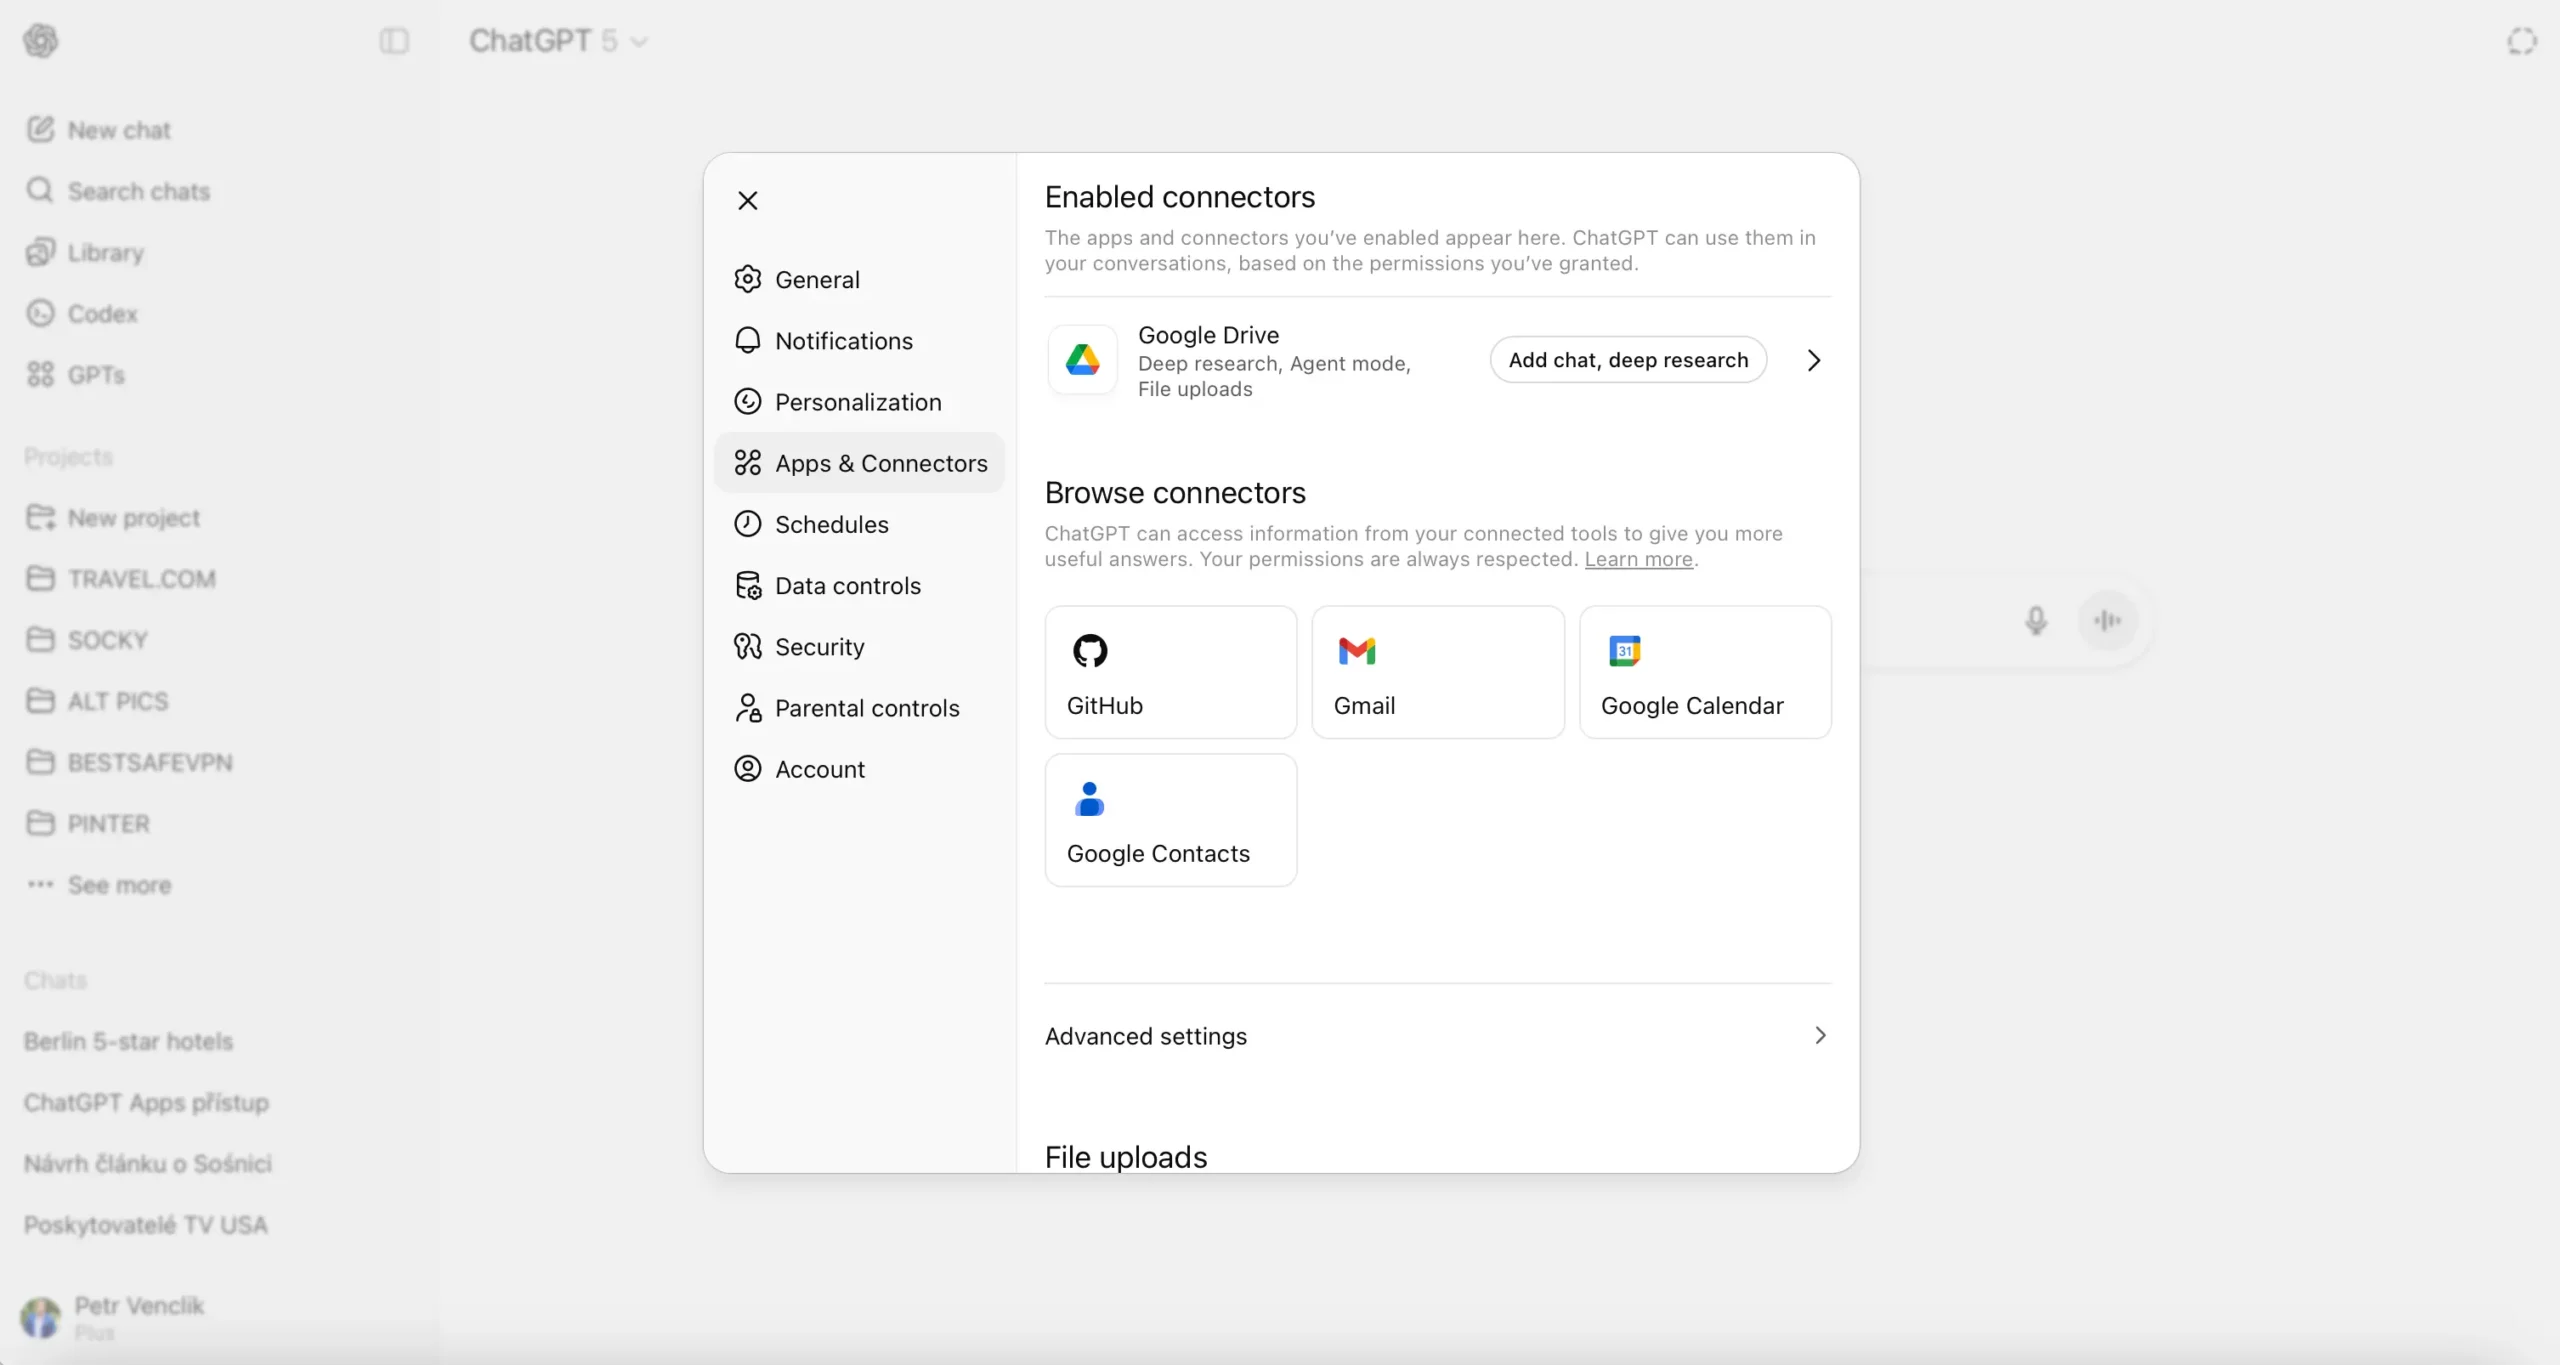Select the GitHub connector card
Screen dimensions: 2560x1365
click(x=1169, y=671)
